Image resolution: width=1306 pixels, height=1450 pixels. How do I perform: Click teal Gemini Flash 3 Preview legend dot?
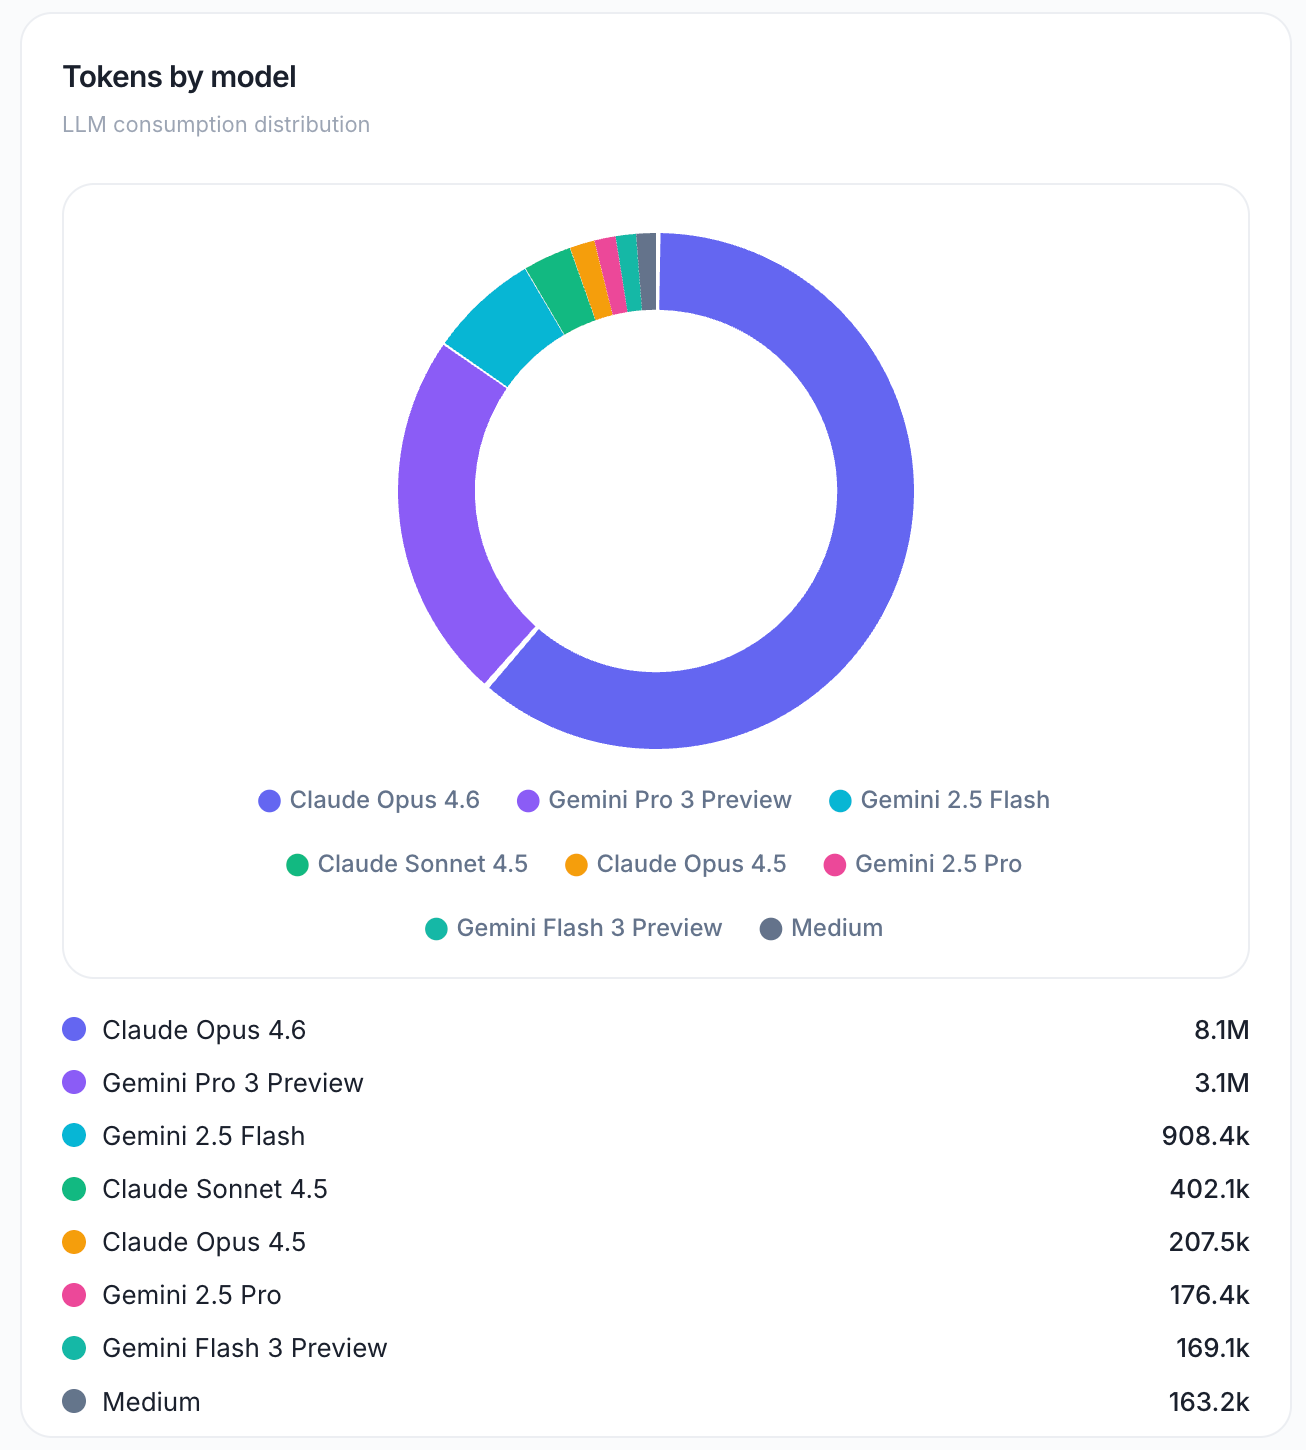[436, 929]
